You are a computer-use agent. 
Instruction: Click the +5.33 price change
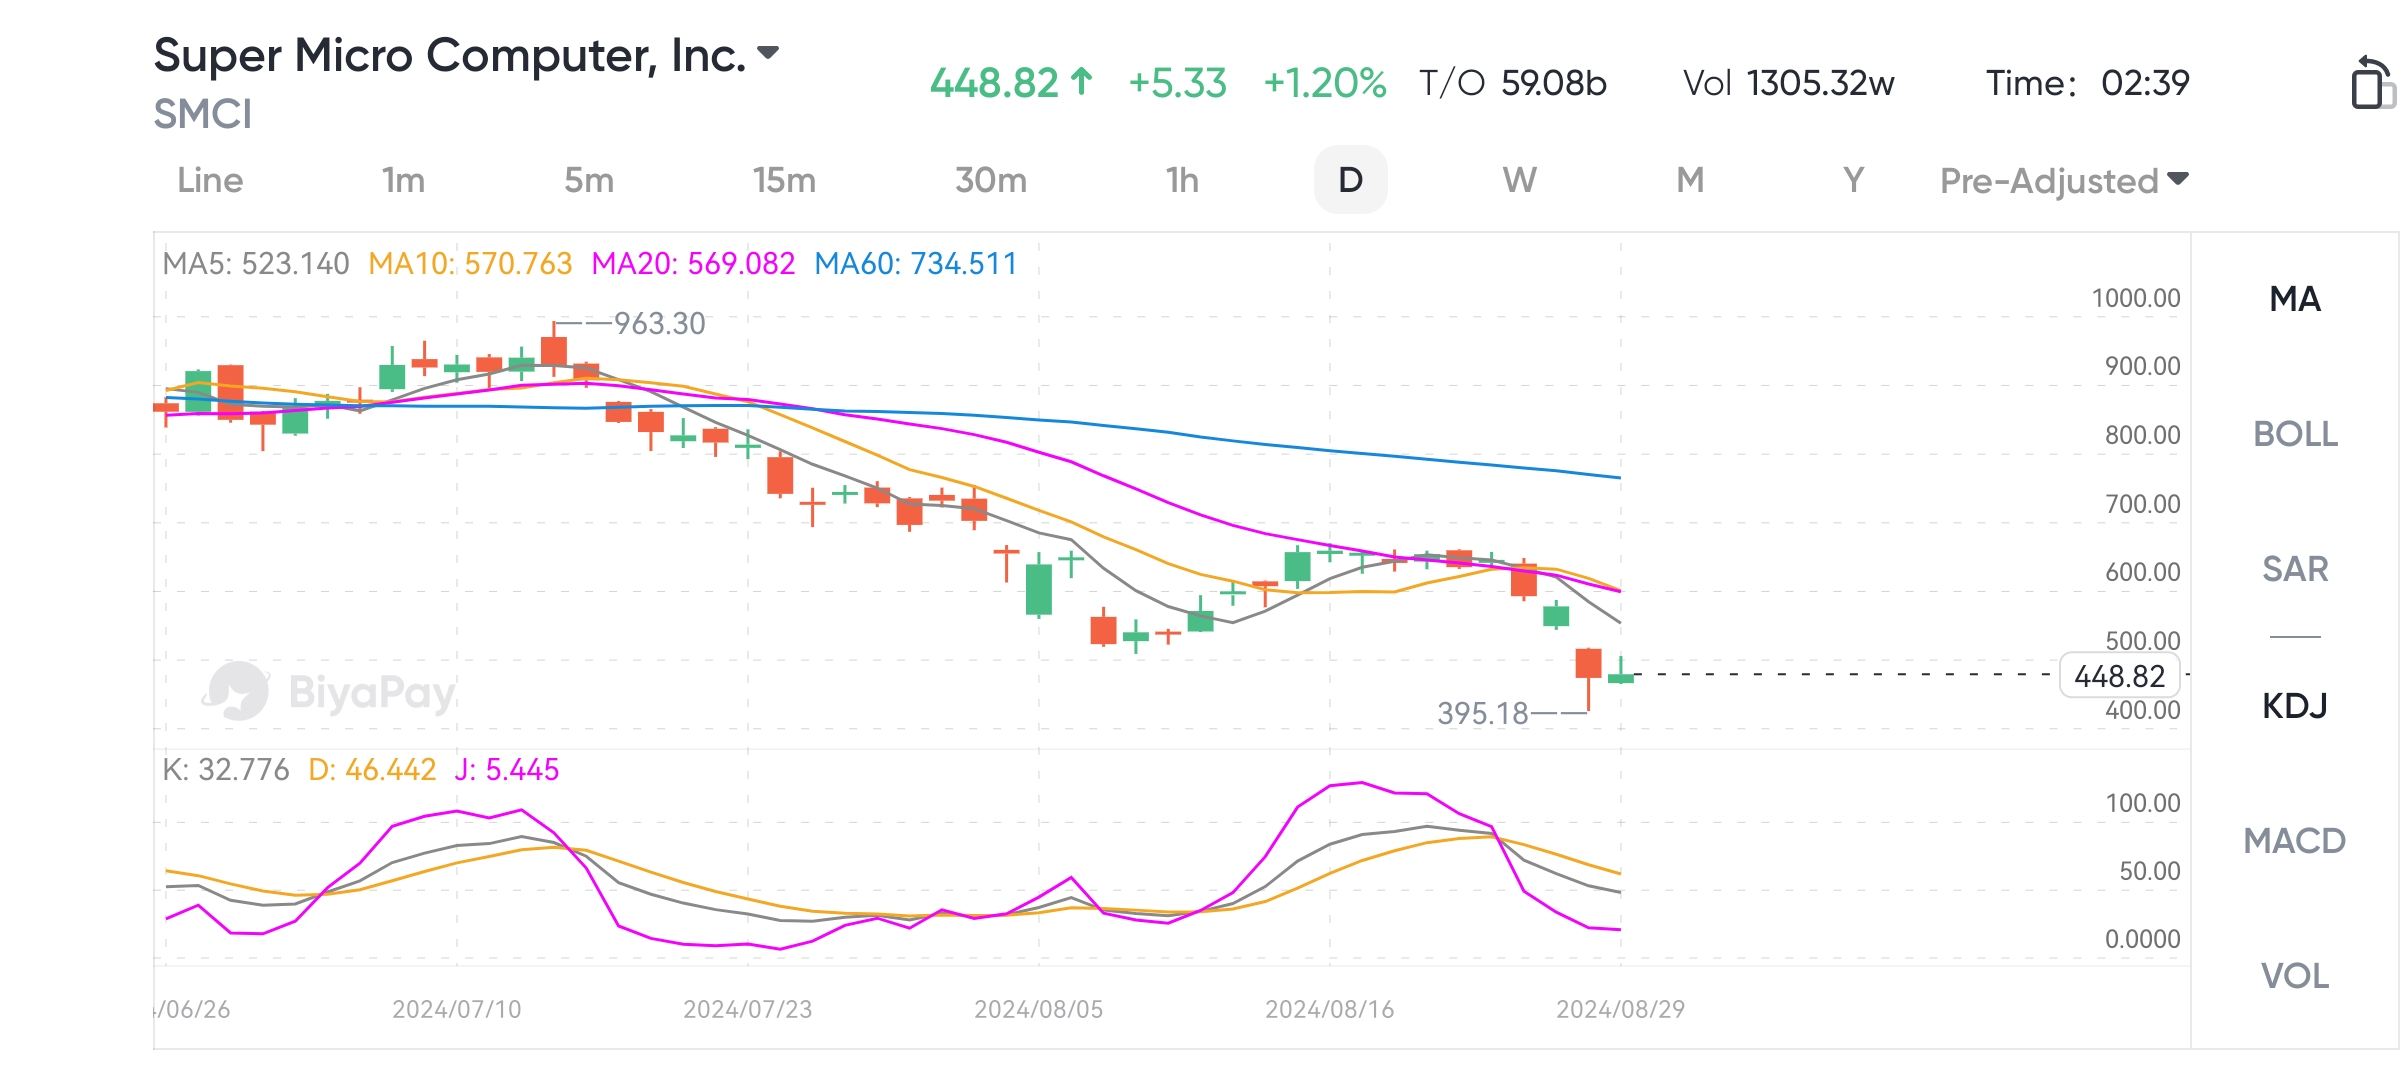(x=1177, y=83)
